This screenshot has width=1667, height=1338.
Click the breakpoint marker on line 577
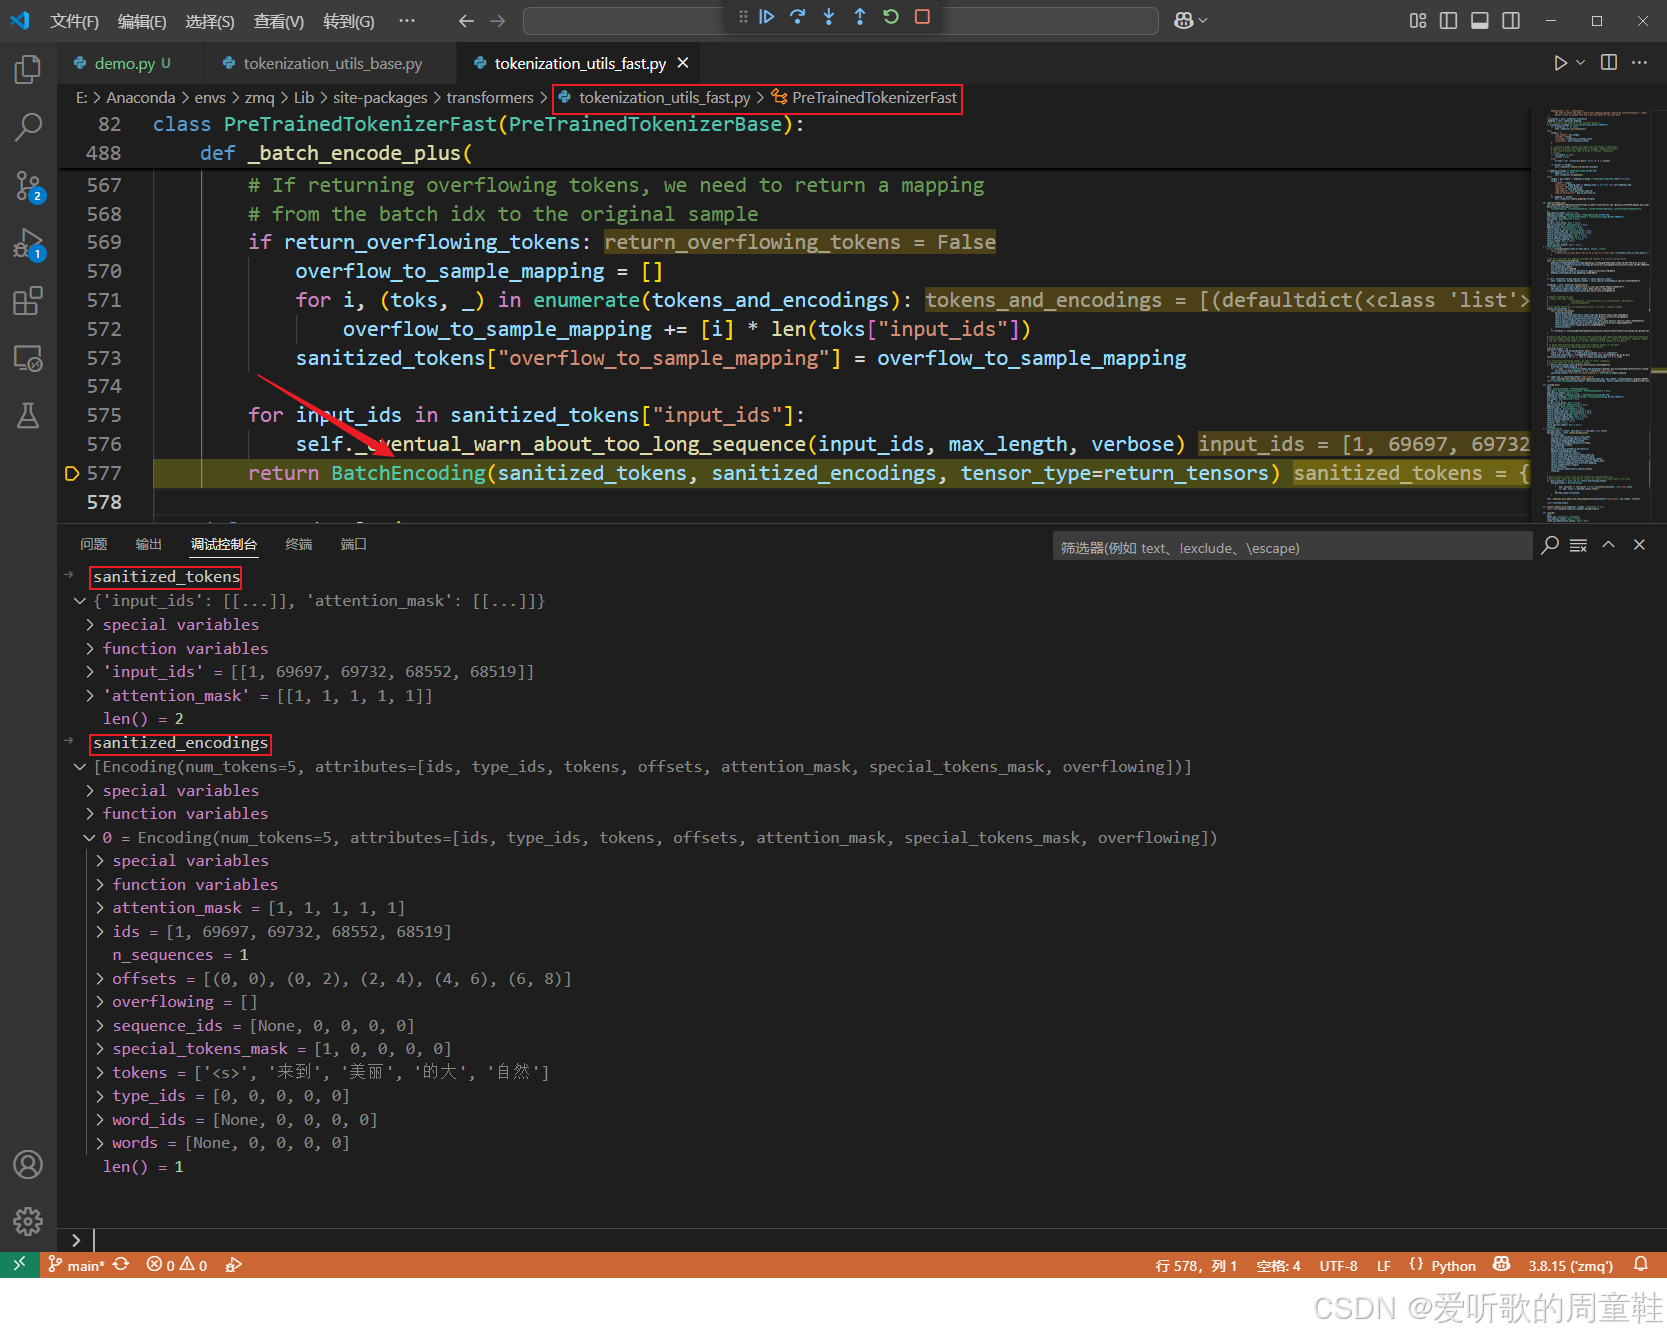click(x=71, y=473)
